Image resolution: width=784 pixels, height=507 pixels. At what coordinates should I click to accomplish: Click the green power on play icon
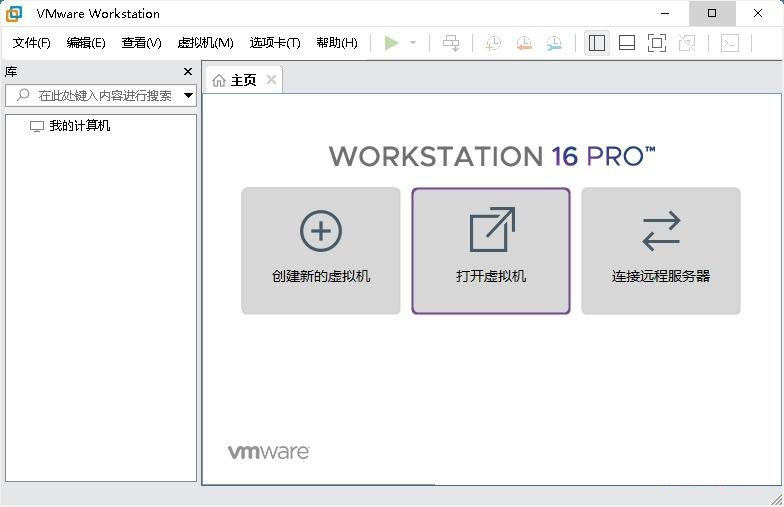(391, 43)
